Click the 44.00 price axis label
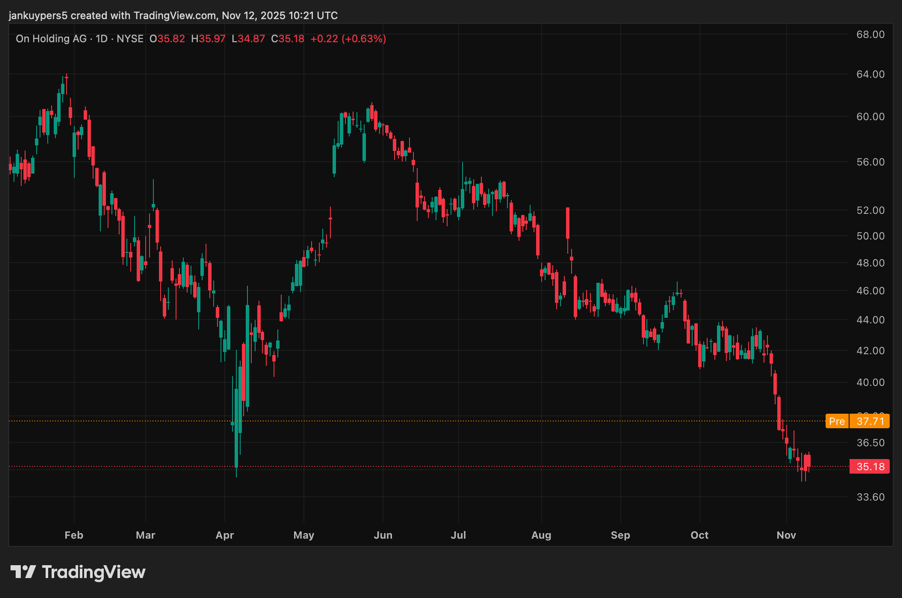 [x=870, y=320]
